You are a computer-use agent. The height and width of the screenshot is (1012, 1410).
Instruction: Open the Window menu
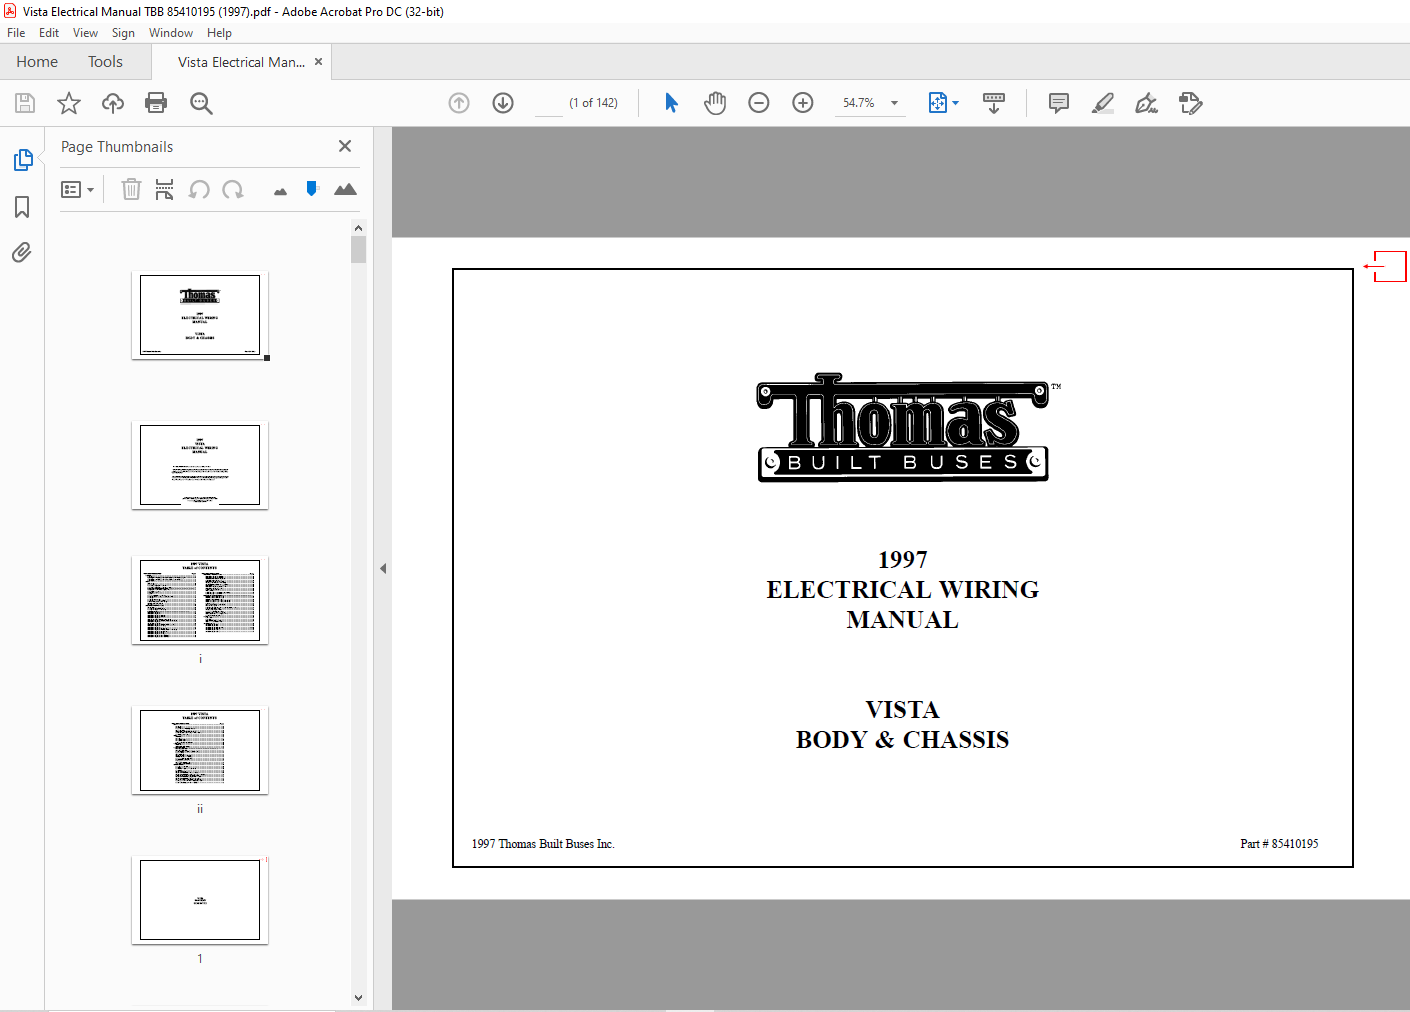[x=171, y=33]
